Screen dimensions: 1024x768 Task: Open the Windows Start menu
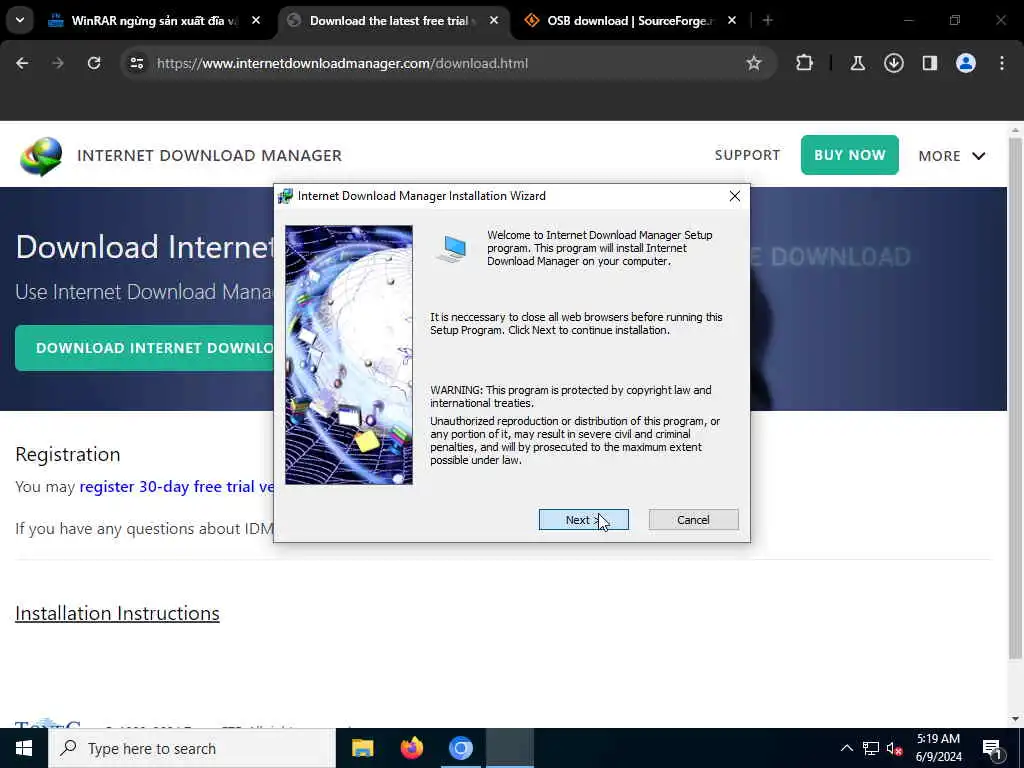[x=24, y=748]
